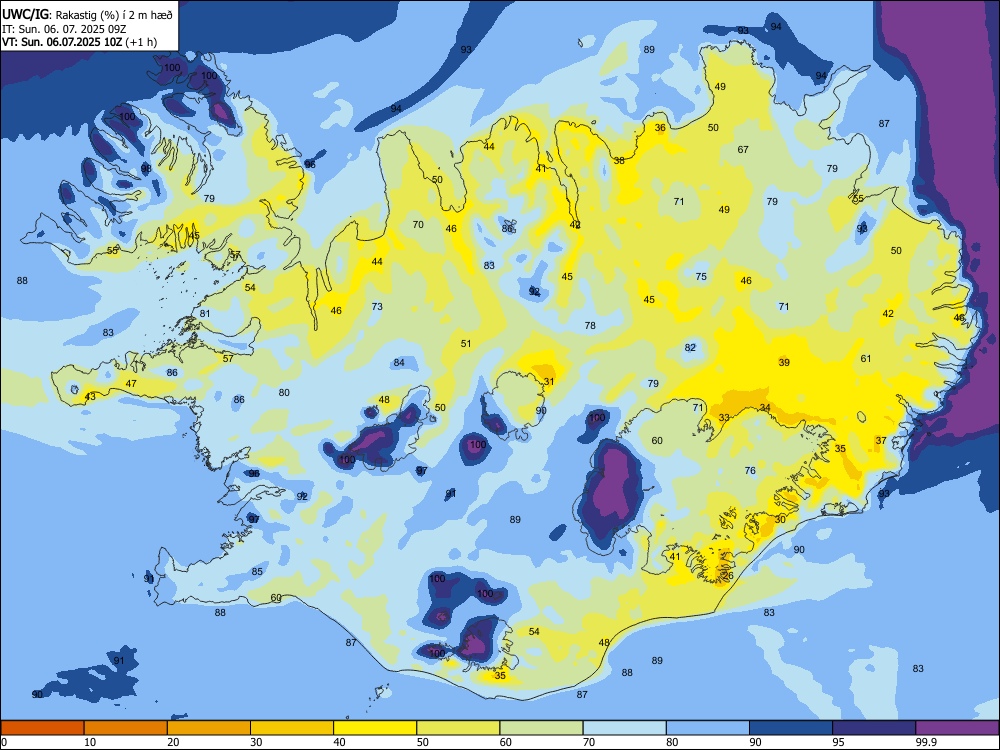Click the map value '37' near the east coast
The width and height of the screenshot is (1000, 750).
tap(881, 441)
